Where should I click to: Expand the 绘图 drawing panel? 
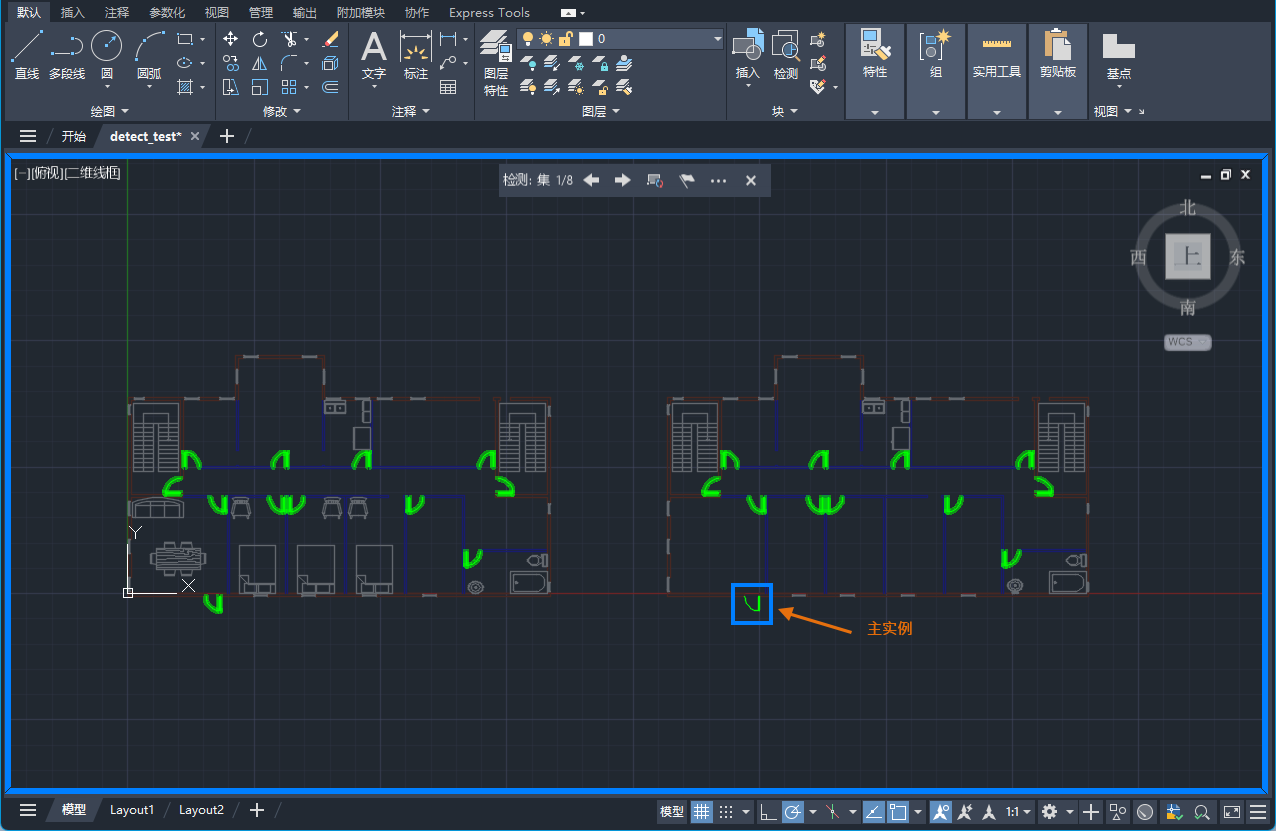click(x=110, y=110)
